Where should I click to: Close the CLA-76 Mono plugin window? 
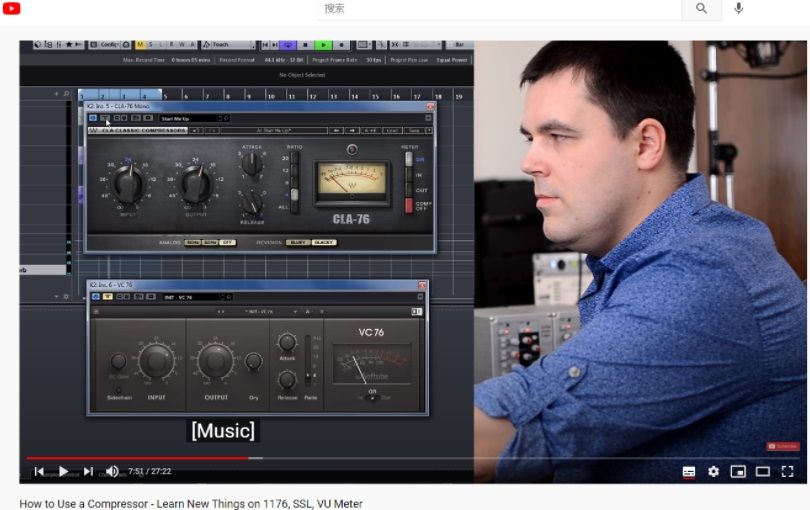[430, 106]
